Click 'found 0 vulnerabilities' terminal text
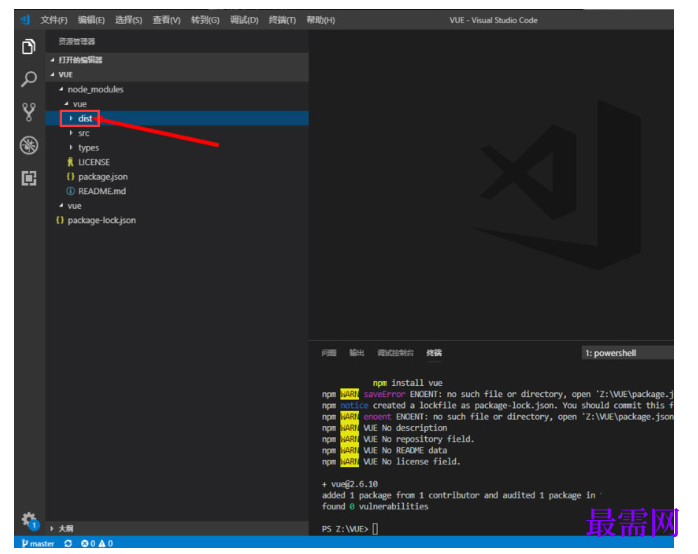The width and height of the screenshot is (698, 554). tap(375, 506)
